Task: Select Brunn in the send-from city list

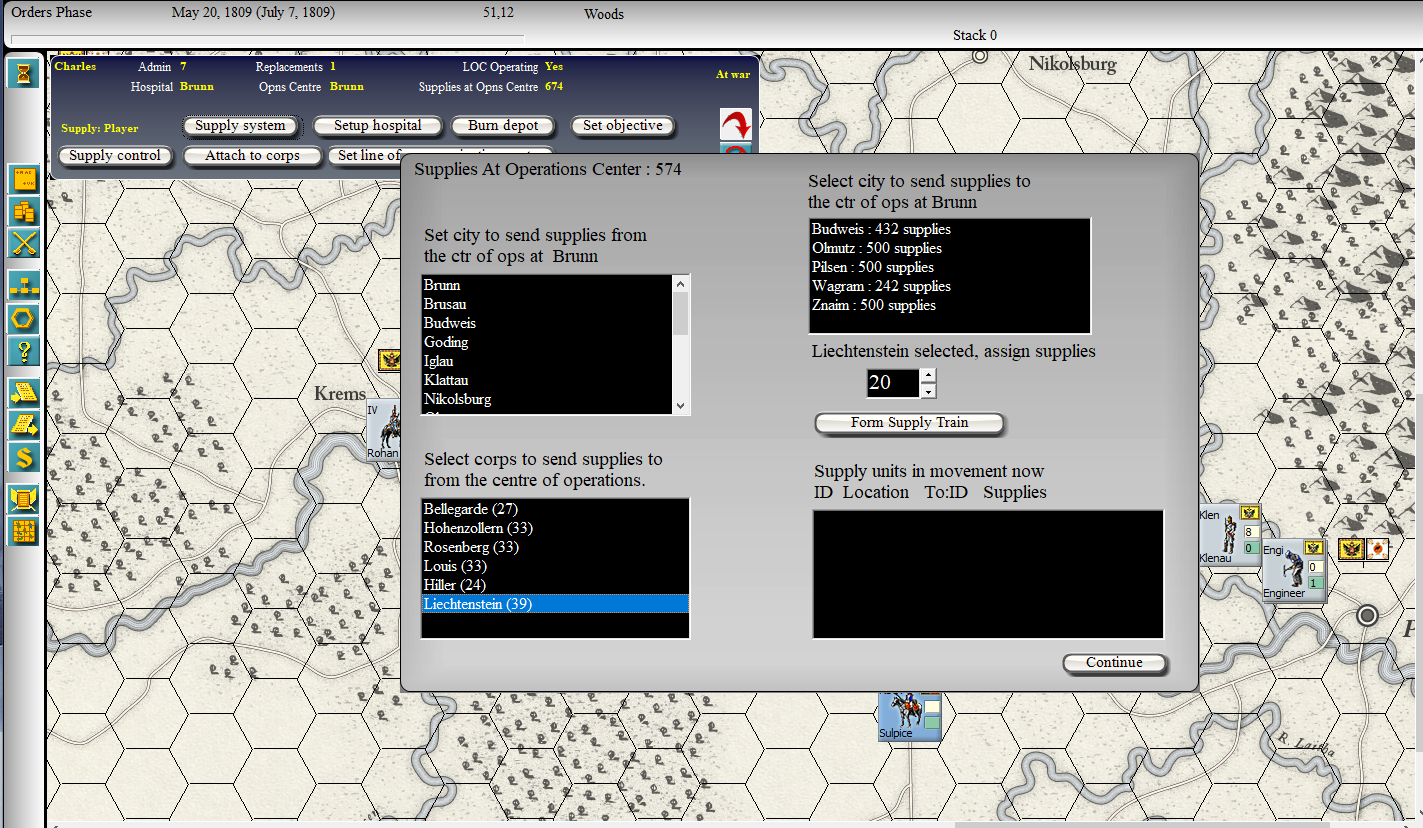Action: click(x=547, y=285)
